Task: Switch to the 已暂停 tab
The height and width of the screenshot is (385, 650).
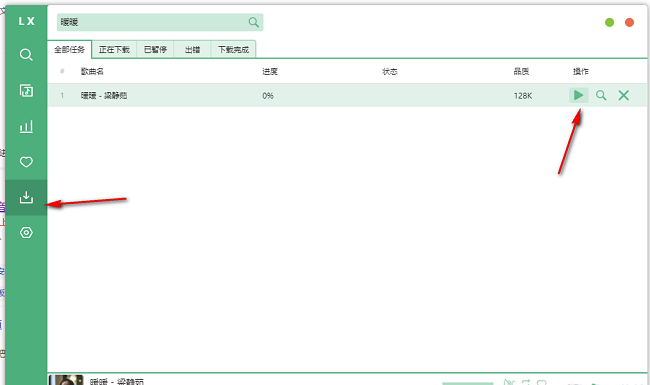Action: click(155, 50)
